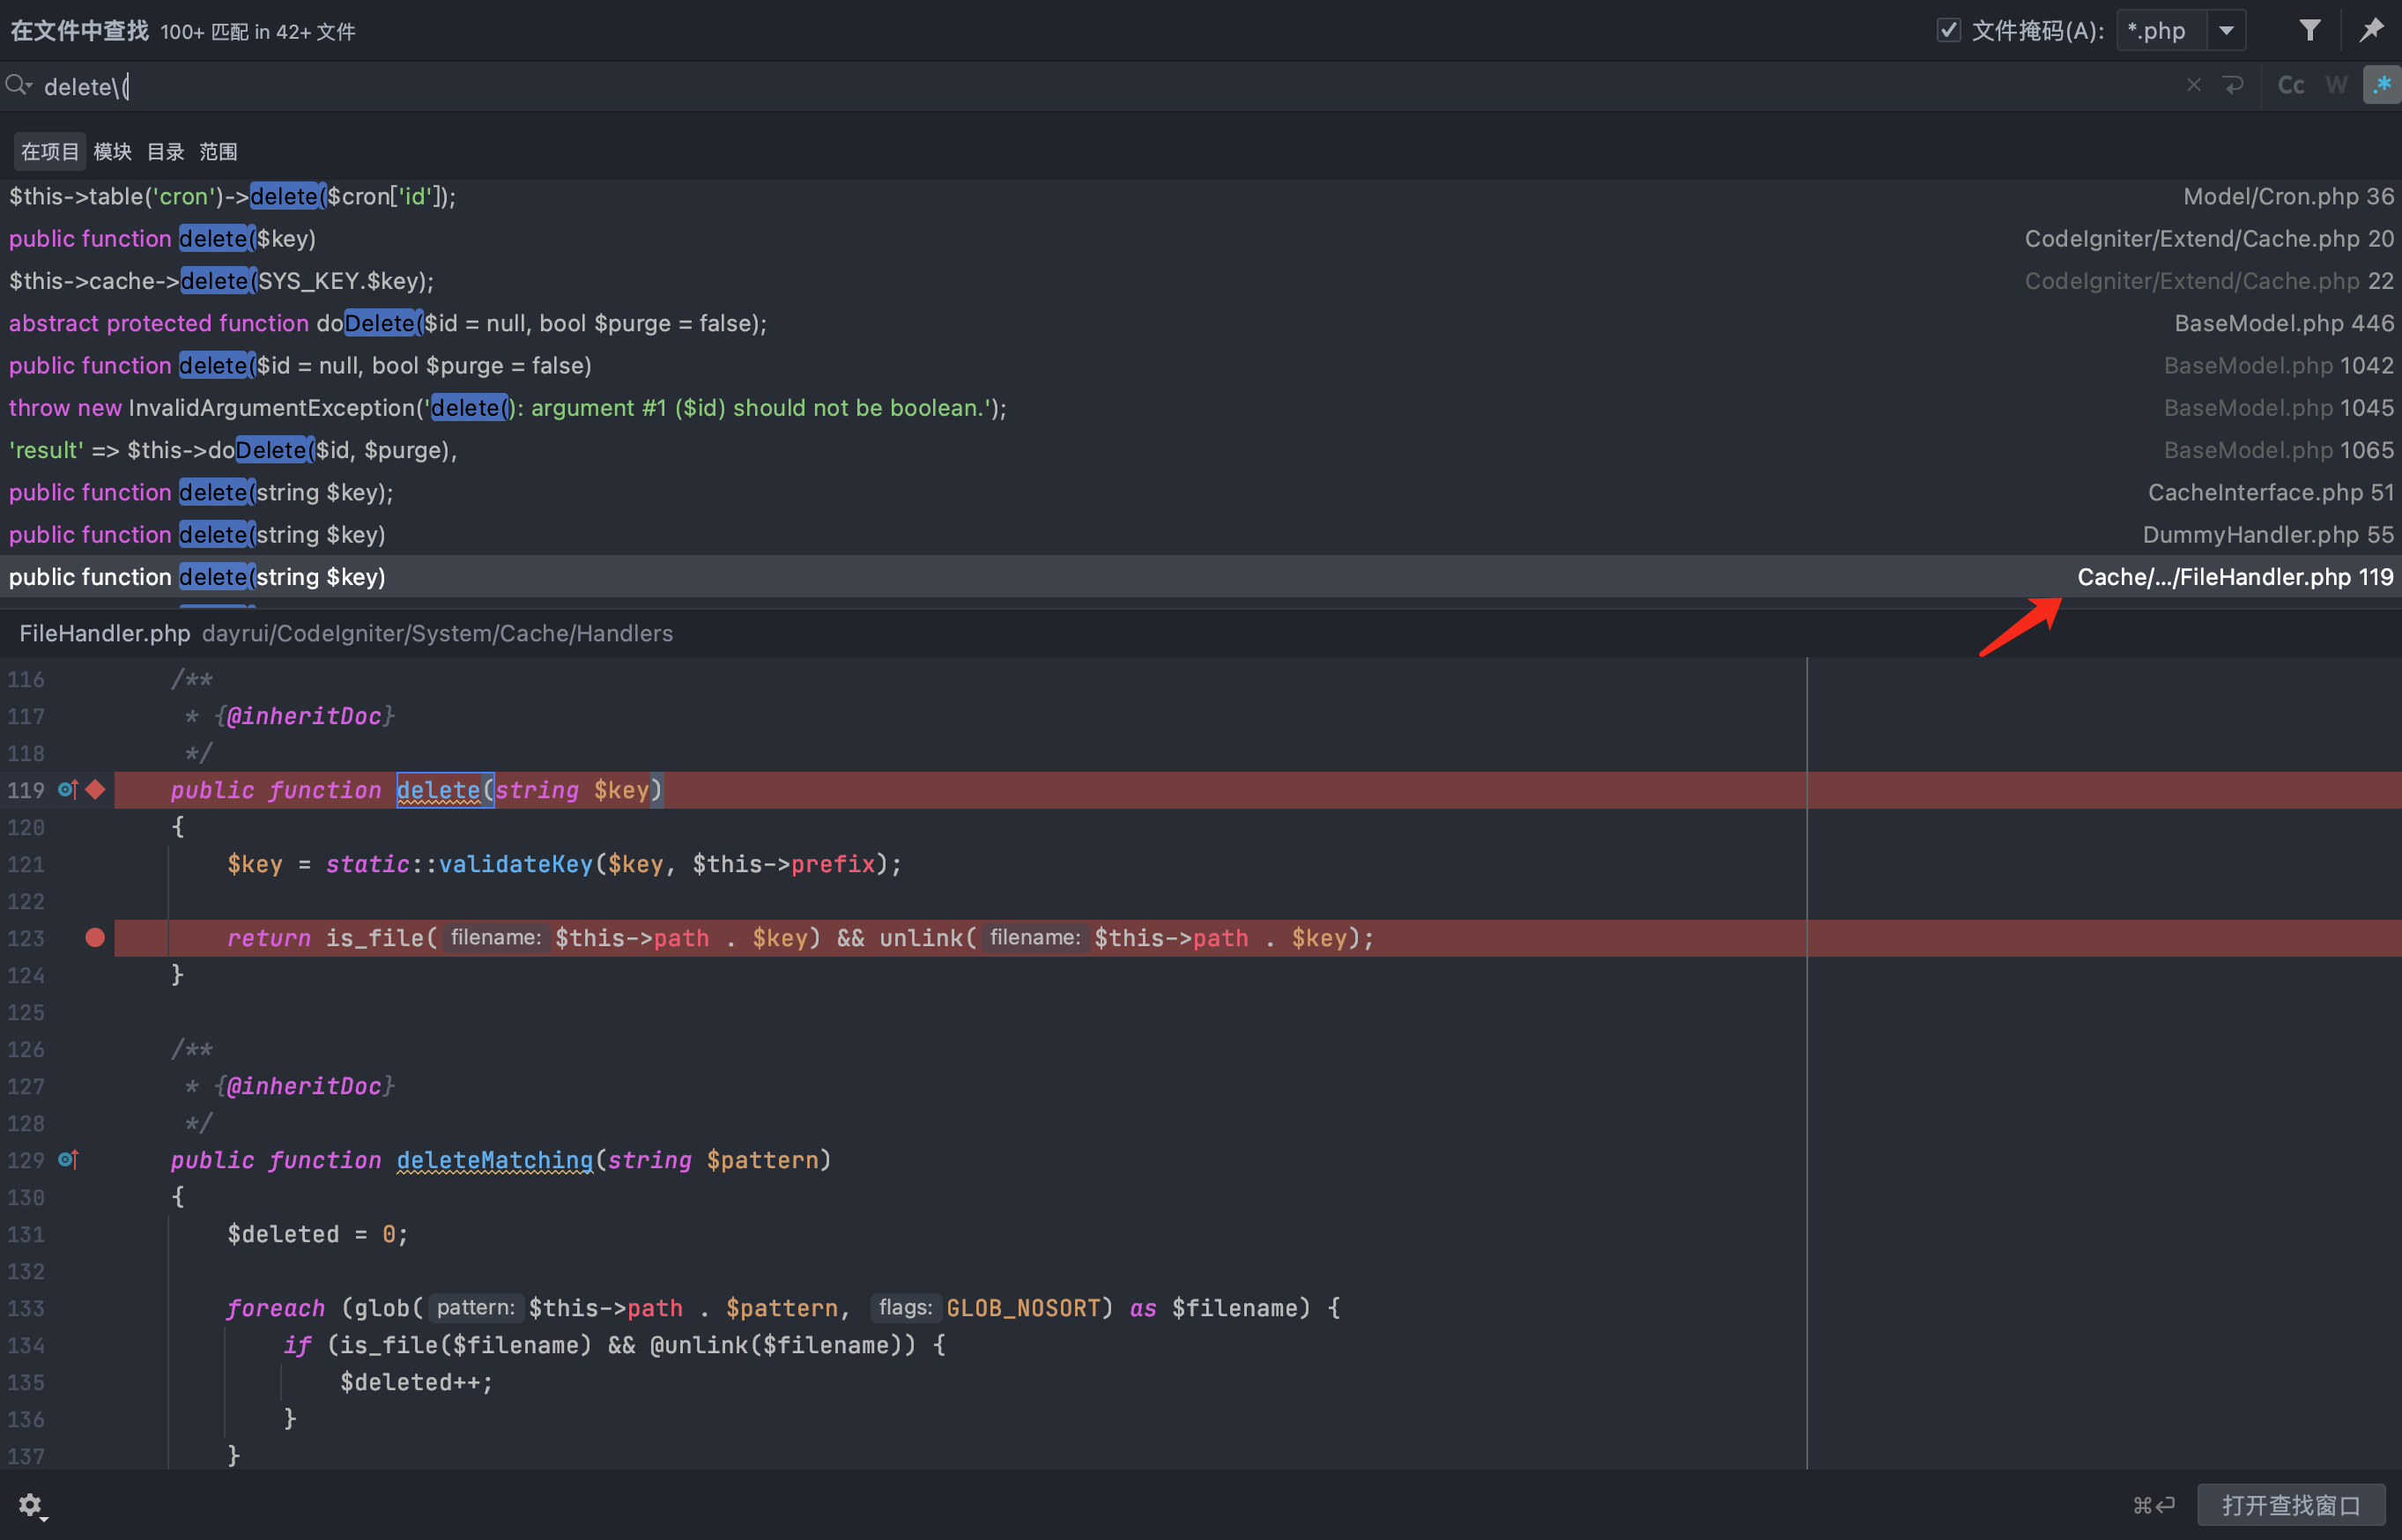Open the search history magnifier icon
2402x1540 pixels.
18,86
